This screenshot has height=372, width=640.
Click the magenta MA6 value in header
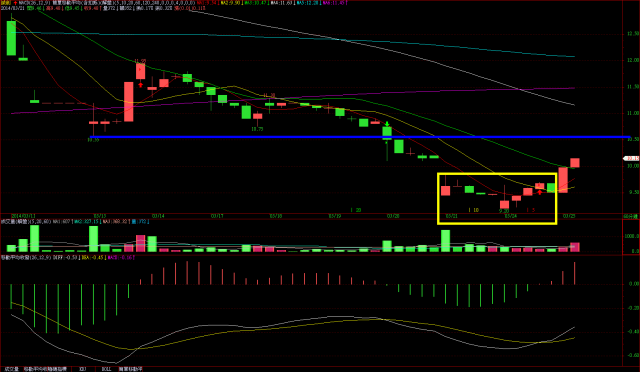click(334, 3)
